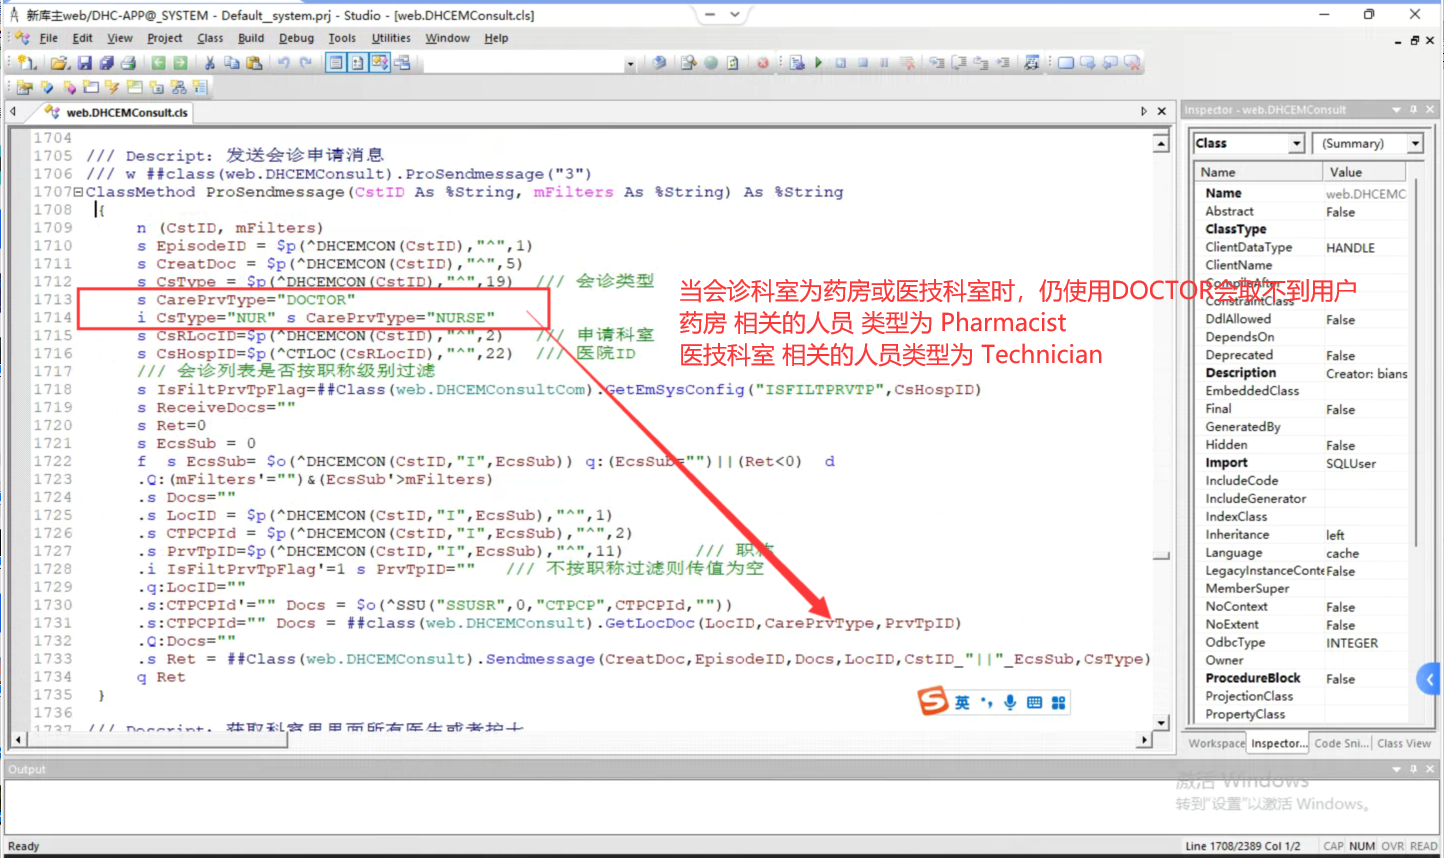Click the Save (floppy disk) toolbar icon
The height and width of the screenshot is (858, 1444).
pos(85,63)
